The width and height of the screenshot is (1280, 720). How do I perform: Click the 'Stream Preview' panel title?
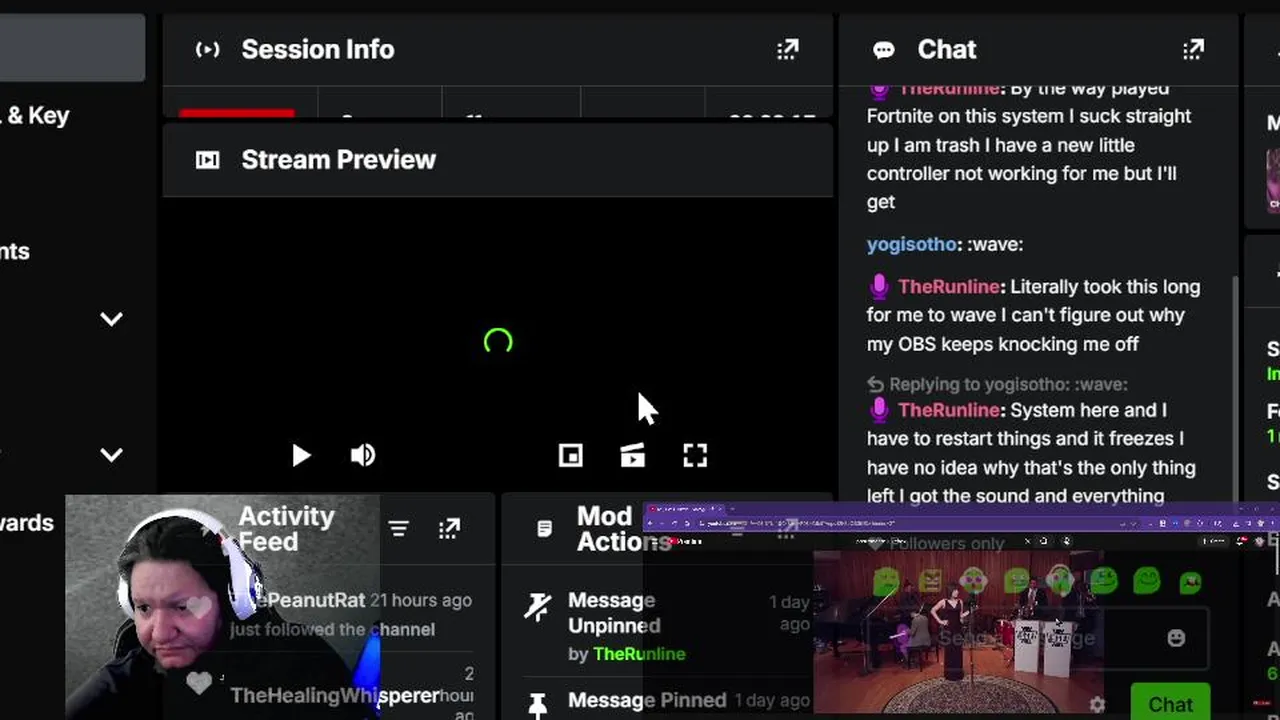[x=338, y=160]
